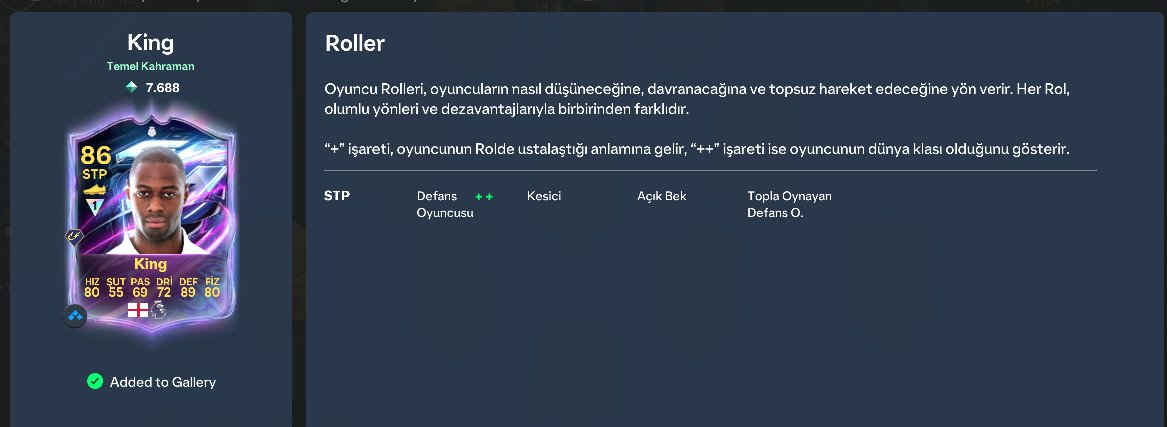Click the gold boot icon on the card

point(95,190)
